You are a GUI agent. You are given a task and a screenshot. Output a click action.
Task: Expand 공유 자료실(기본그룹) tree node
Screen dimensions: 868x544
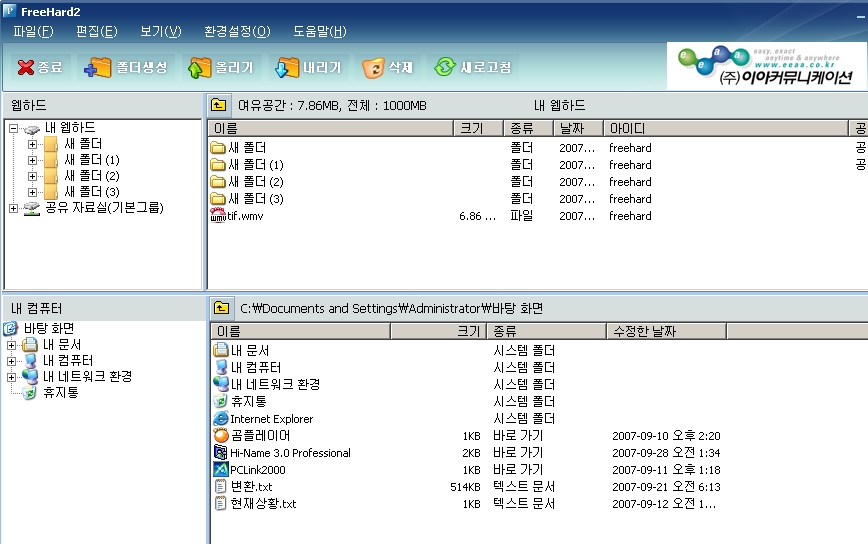point(13,208)
